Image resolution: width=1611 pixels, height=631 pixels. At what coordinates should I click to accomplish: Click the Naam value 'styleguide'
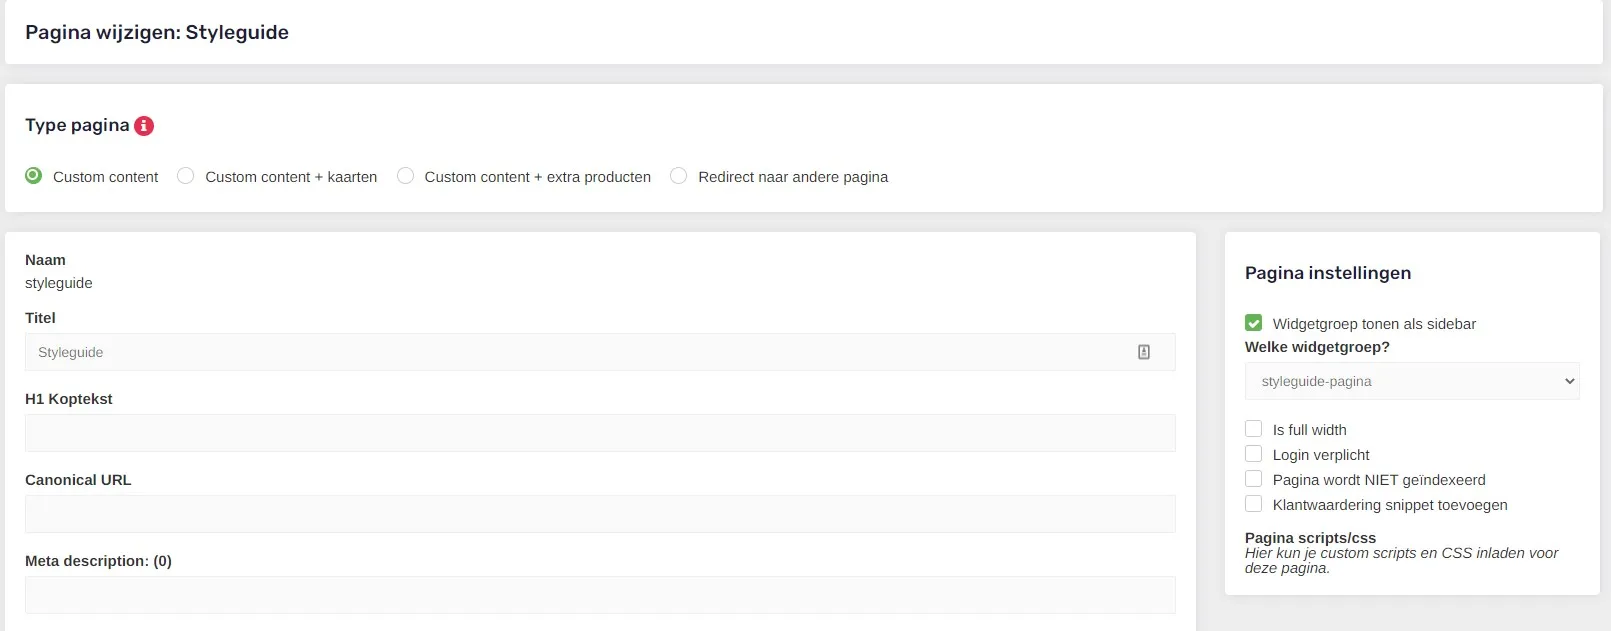(59, 283)
